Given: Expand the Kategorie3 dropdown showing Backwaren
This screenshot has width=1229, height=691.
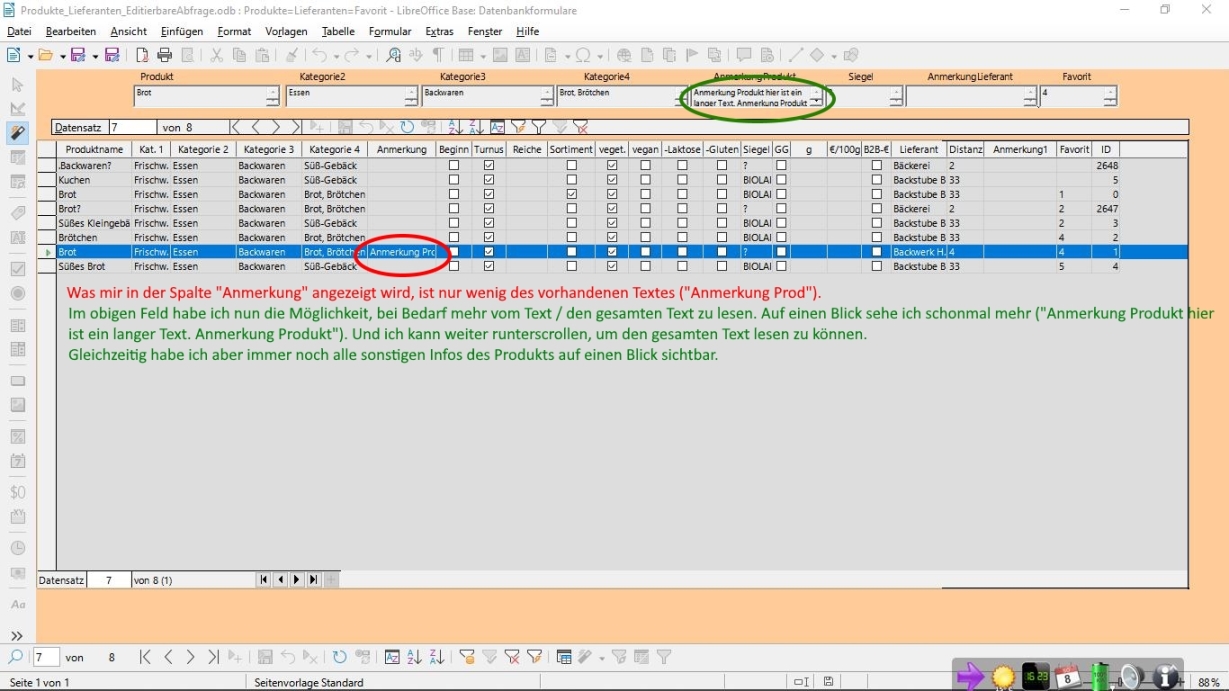Looking at the screenshot, I should coord(547,97).
